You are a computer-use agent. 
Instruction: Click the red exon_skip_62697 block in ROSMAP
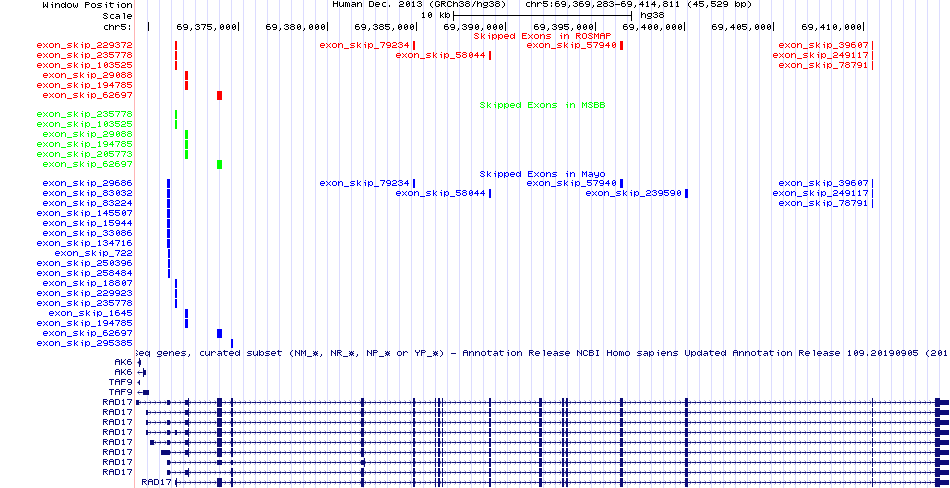coord(219,95)
